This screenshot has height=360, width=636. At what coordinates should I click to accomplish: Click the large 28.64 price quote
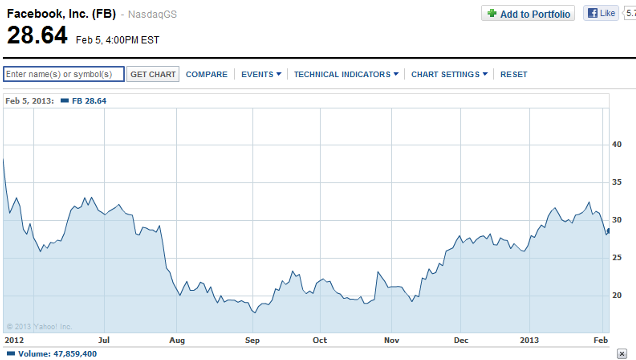click(37, 35)
